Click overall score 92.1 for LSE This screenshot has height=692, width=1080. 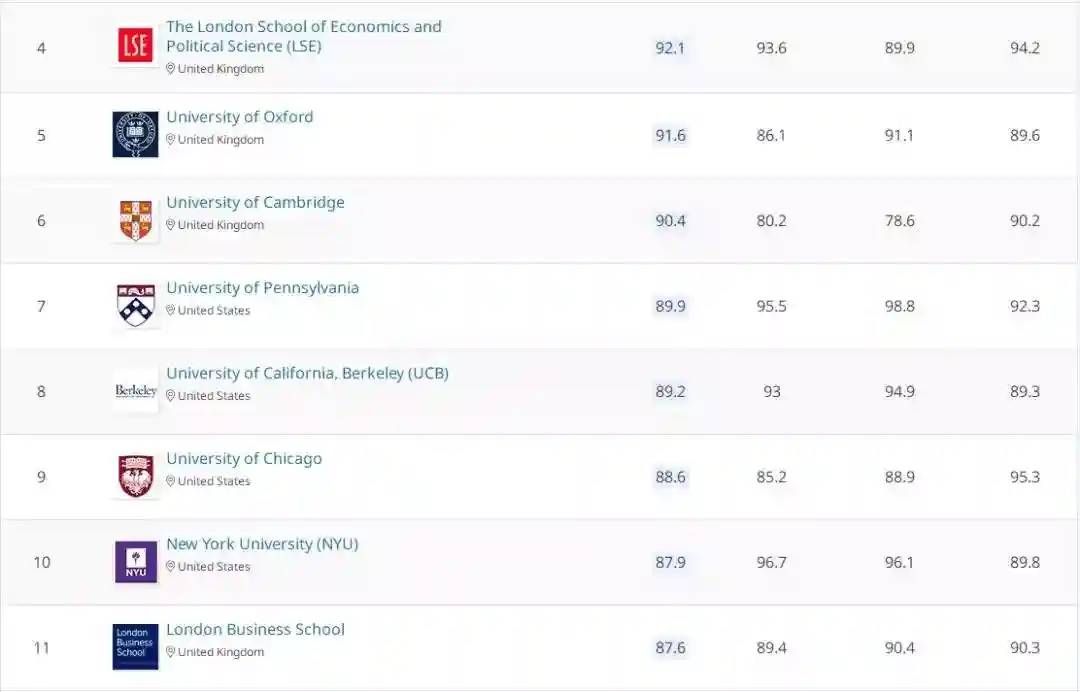(670, 48)
